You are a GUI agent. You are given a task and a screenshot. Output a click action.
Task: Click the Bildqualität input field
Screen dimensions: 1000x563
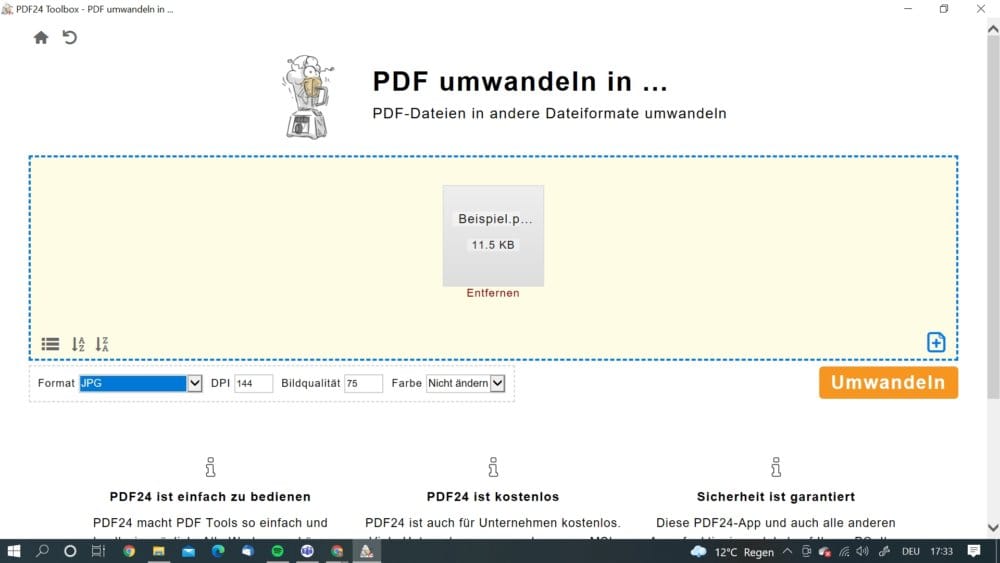[363, 383]
